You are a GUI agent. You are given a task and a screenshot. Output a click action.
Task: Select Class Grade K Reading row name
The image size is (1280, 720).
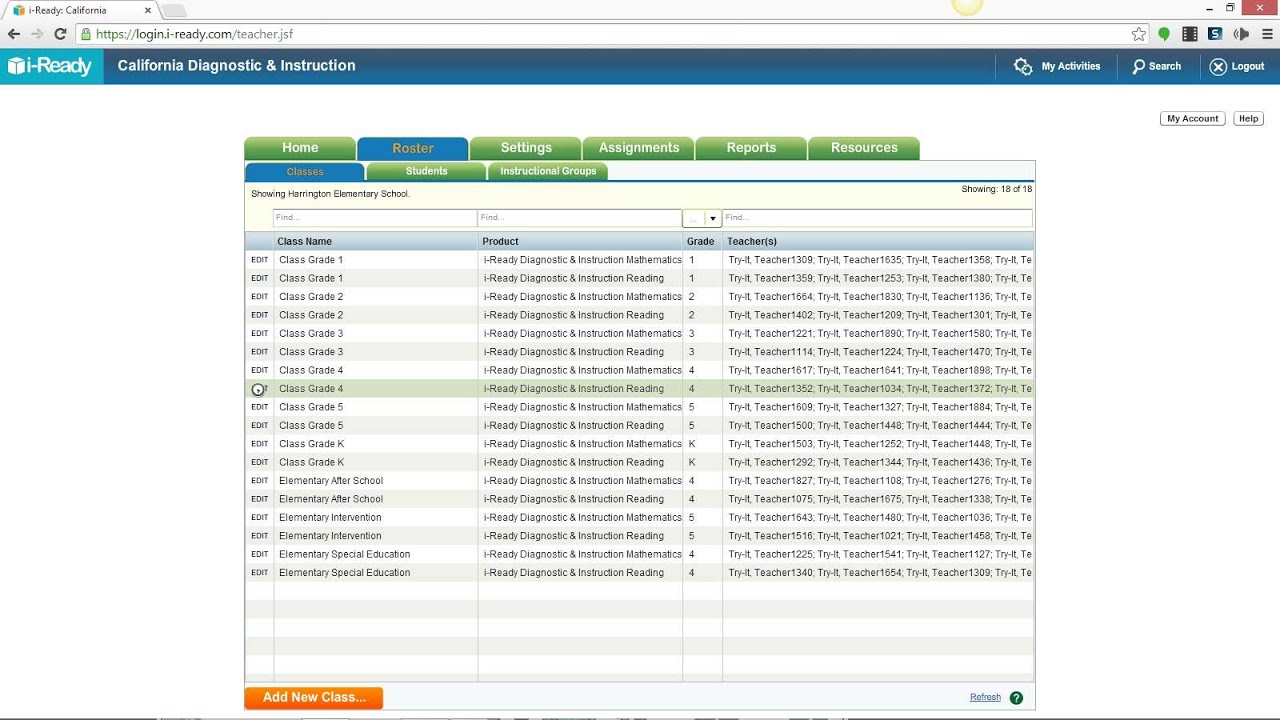click(311, 462)
